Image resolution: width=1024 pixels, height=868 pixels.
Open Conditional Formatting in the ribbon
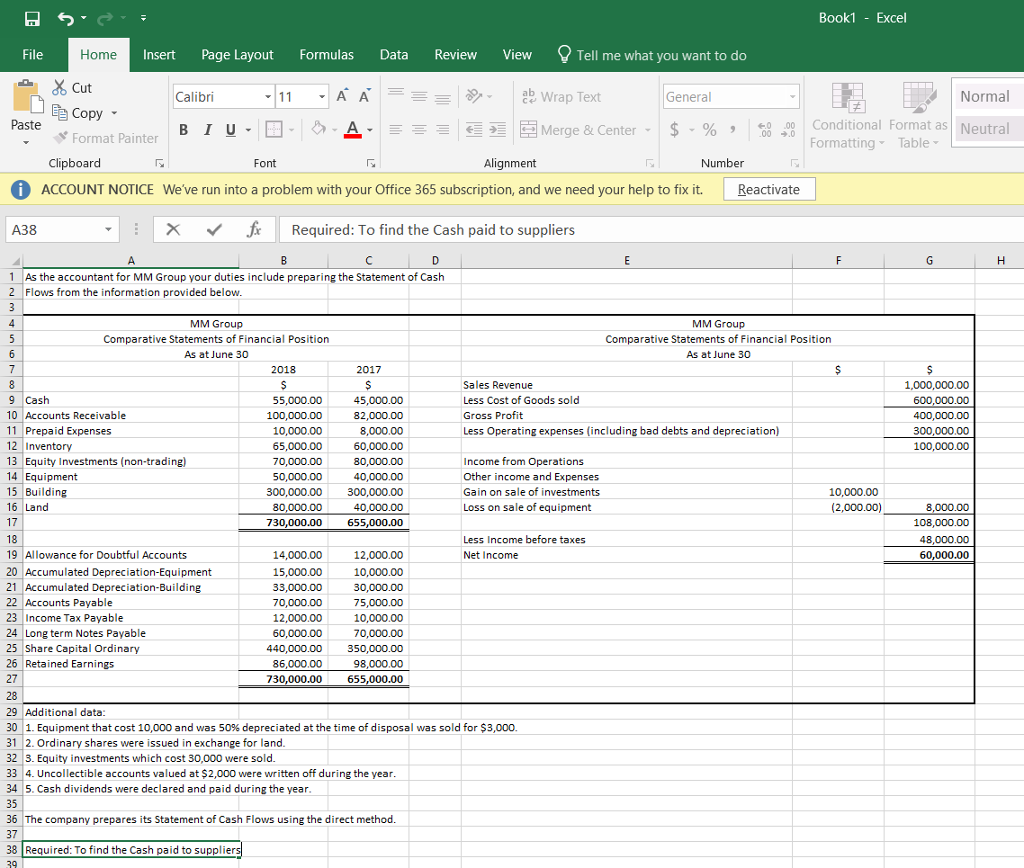click(x=846, y=114)
